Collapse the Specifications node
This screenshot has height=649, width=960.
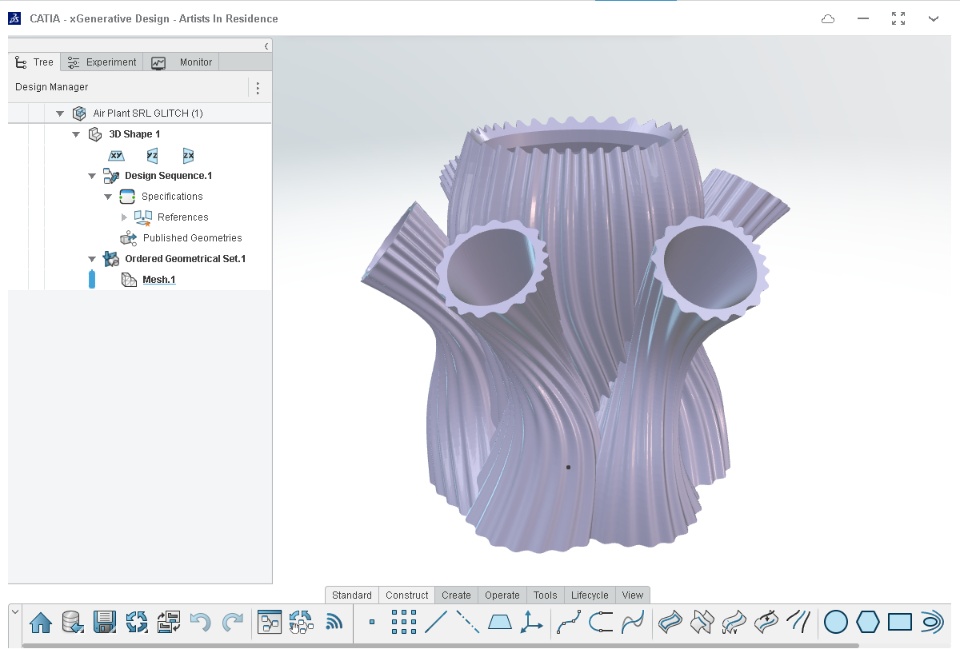[108, 197]
